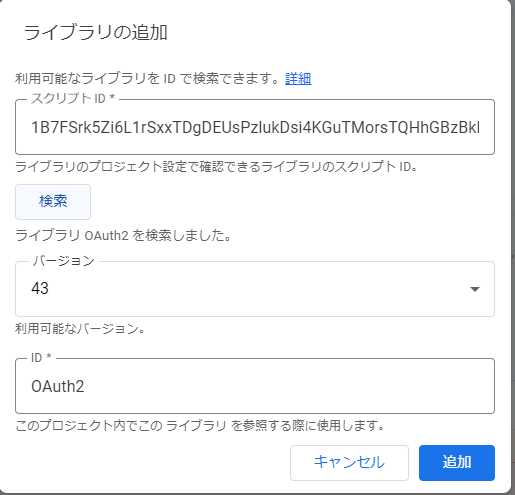The height and width of the screenshot is (495, 515).
Task: Click the version dropdown arrow icon
Action: pos(475,289)
